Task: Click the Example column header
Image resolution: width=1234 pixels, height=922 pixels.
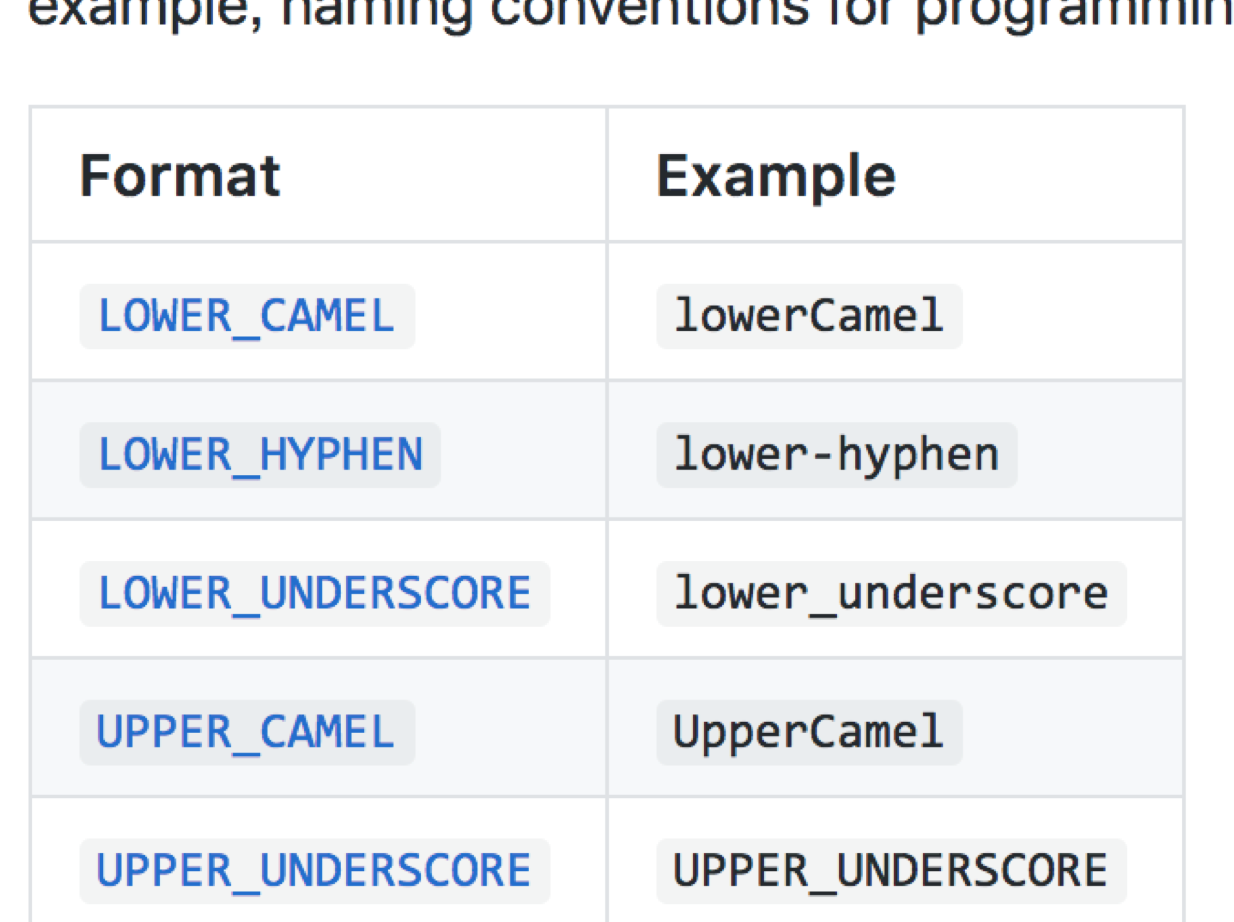Action: click(x=776, y=176)
